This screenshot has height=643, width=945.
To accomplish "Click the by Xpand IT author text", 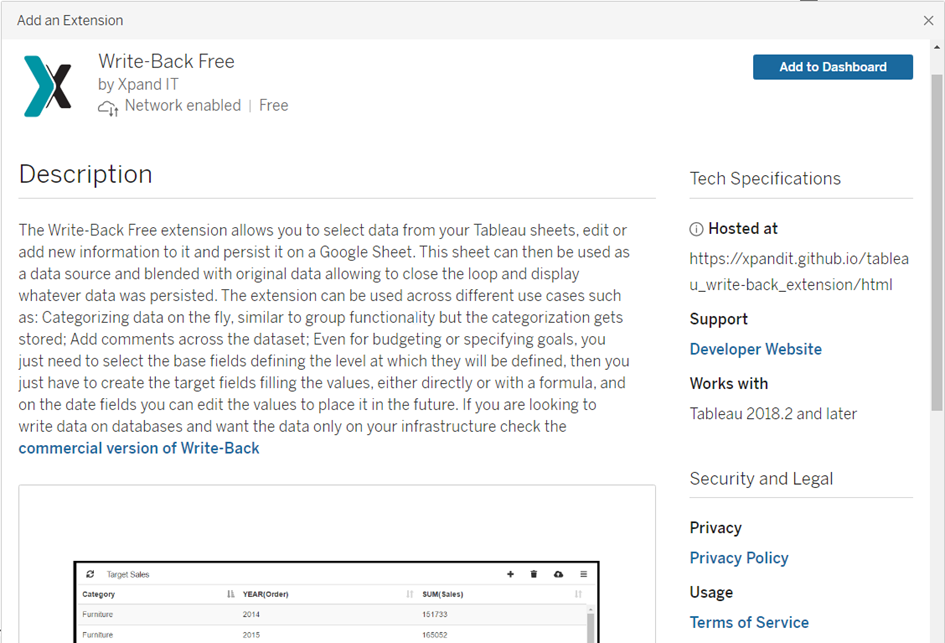I will [x=138, y=84].
